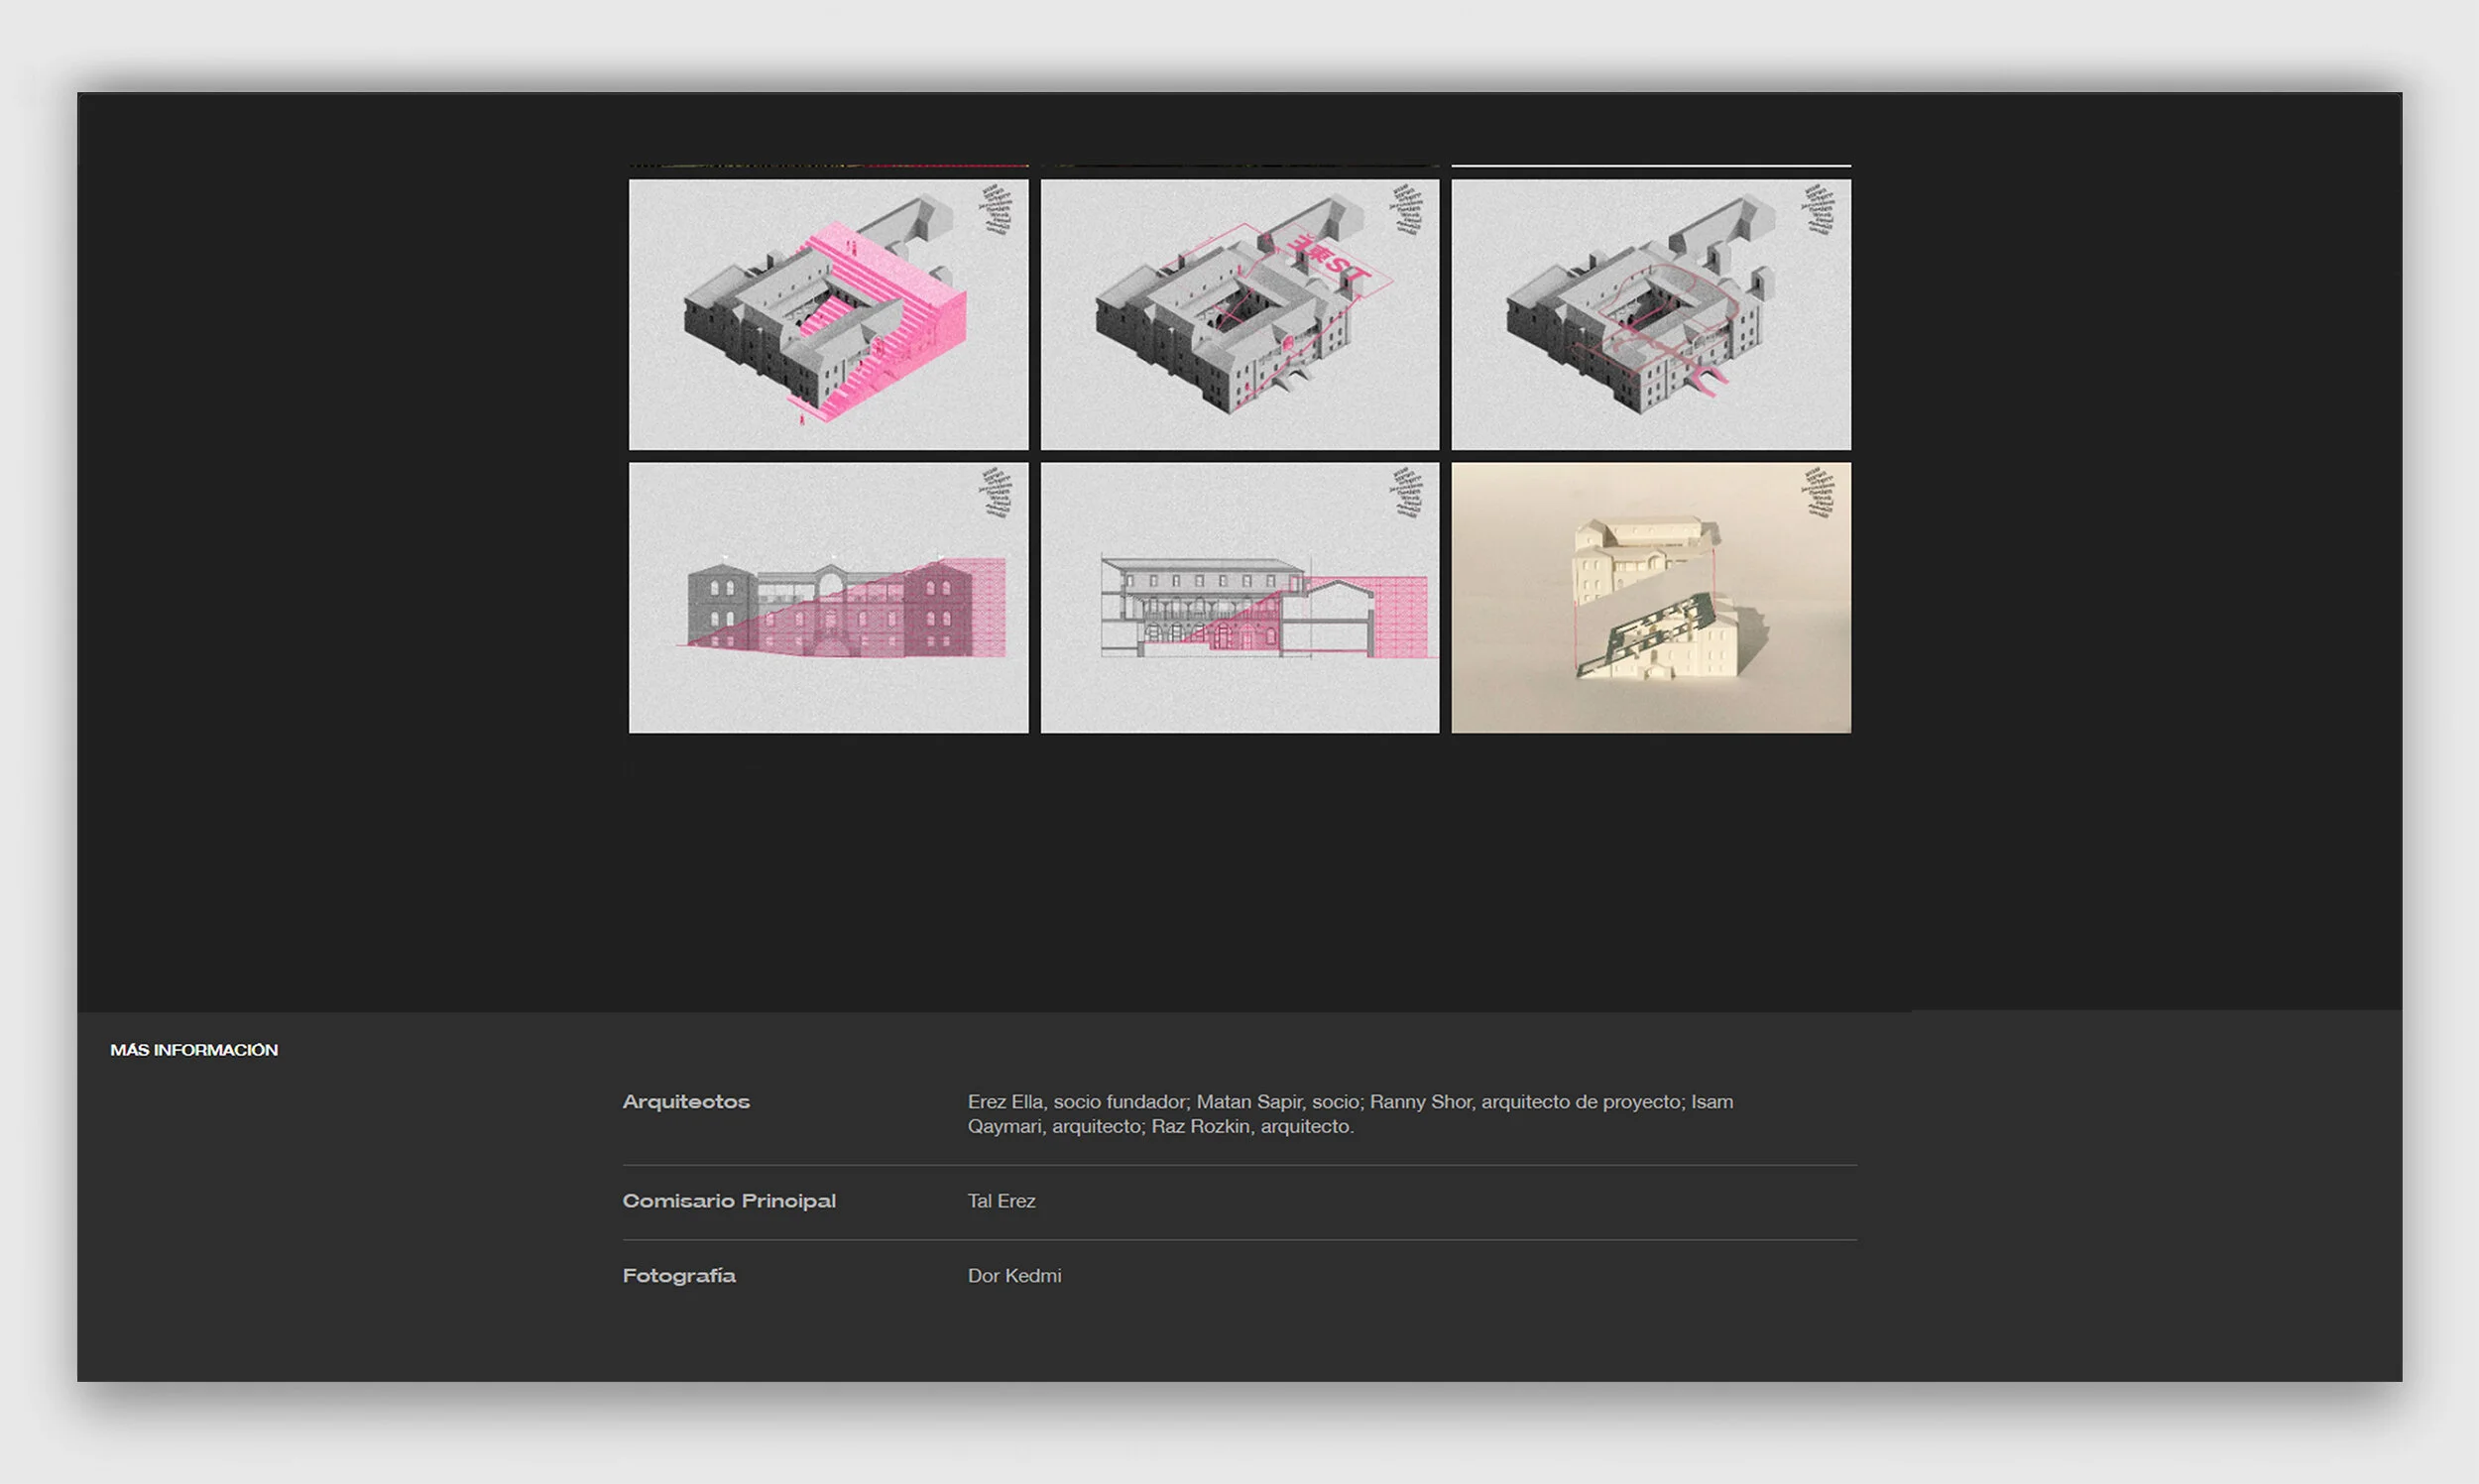Screen dimensions: 2479x1484
Task: Select the Fotografía label
Action: [x=679, y=1275]
